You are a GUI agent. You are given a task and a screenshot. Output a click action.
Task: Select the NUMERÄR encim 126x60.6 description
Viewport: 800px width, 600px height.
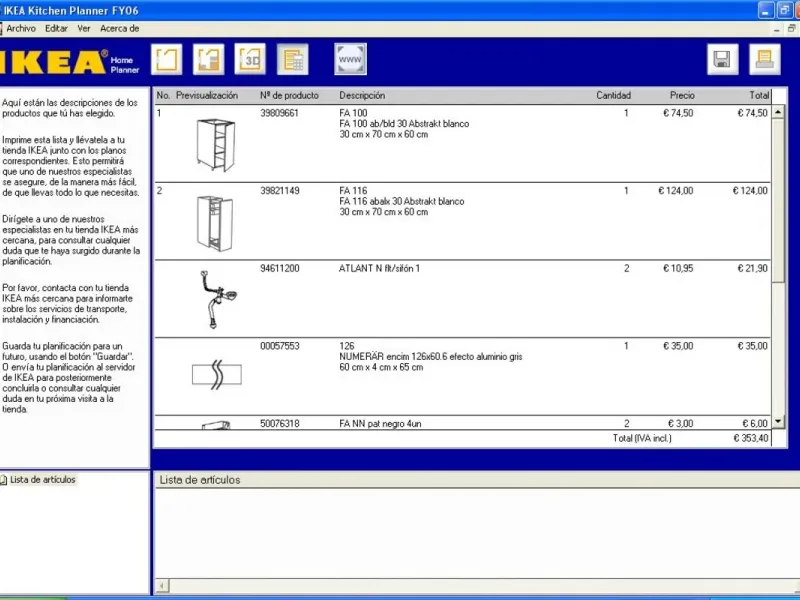click(x=431, y=357)
